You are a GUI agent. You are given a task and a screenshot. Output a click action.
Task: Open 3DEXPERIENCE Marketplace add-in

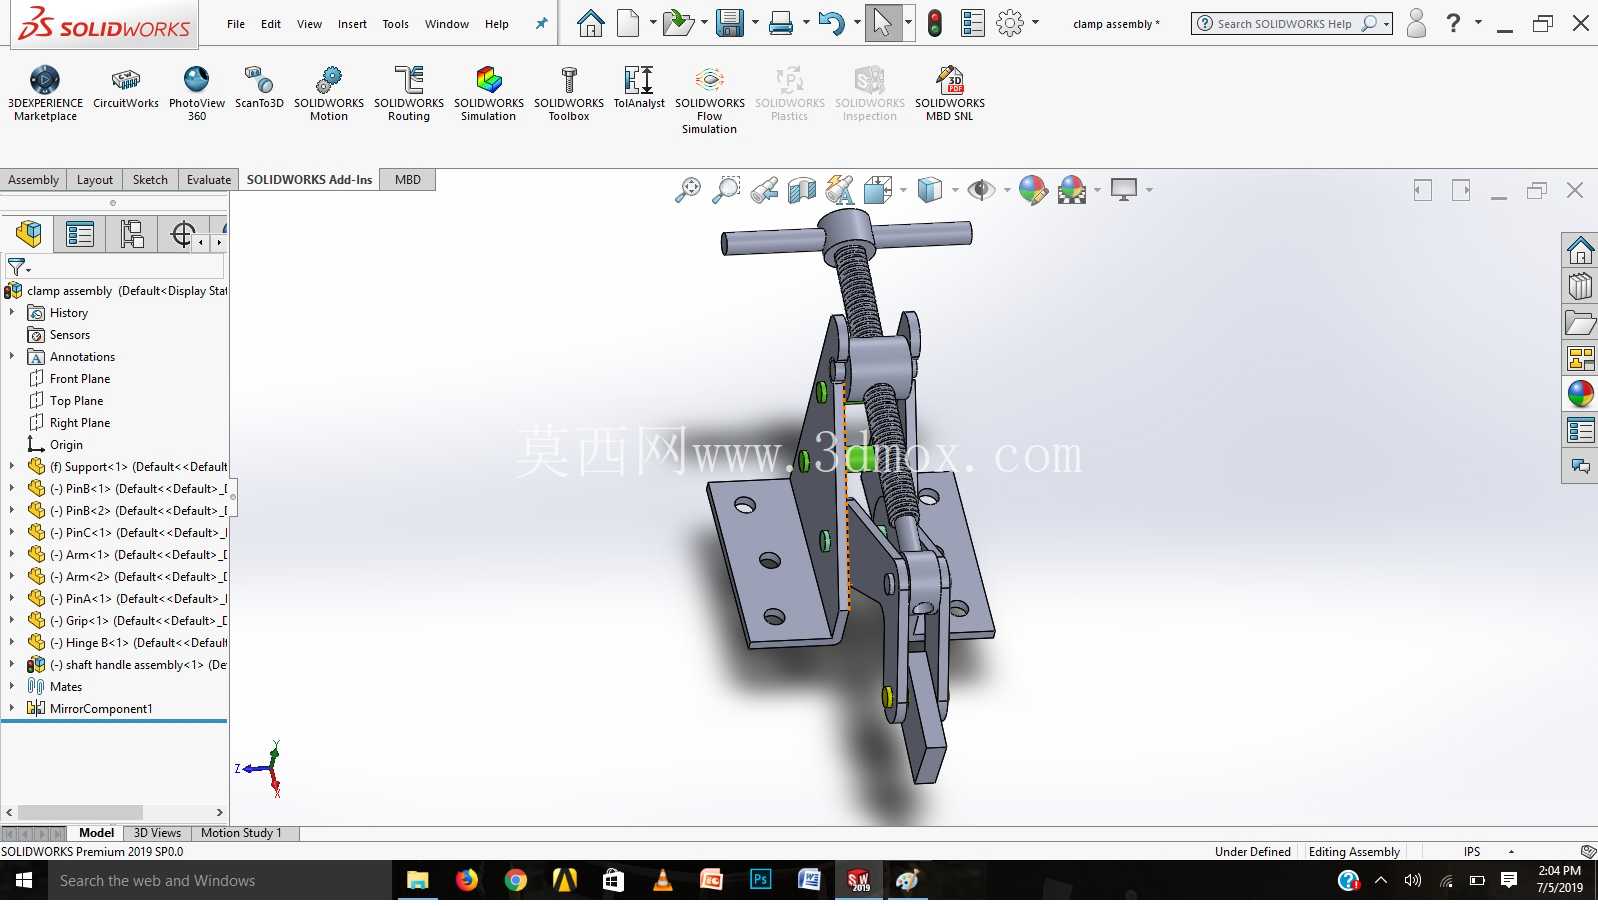45,94
